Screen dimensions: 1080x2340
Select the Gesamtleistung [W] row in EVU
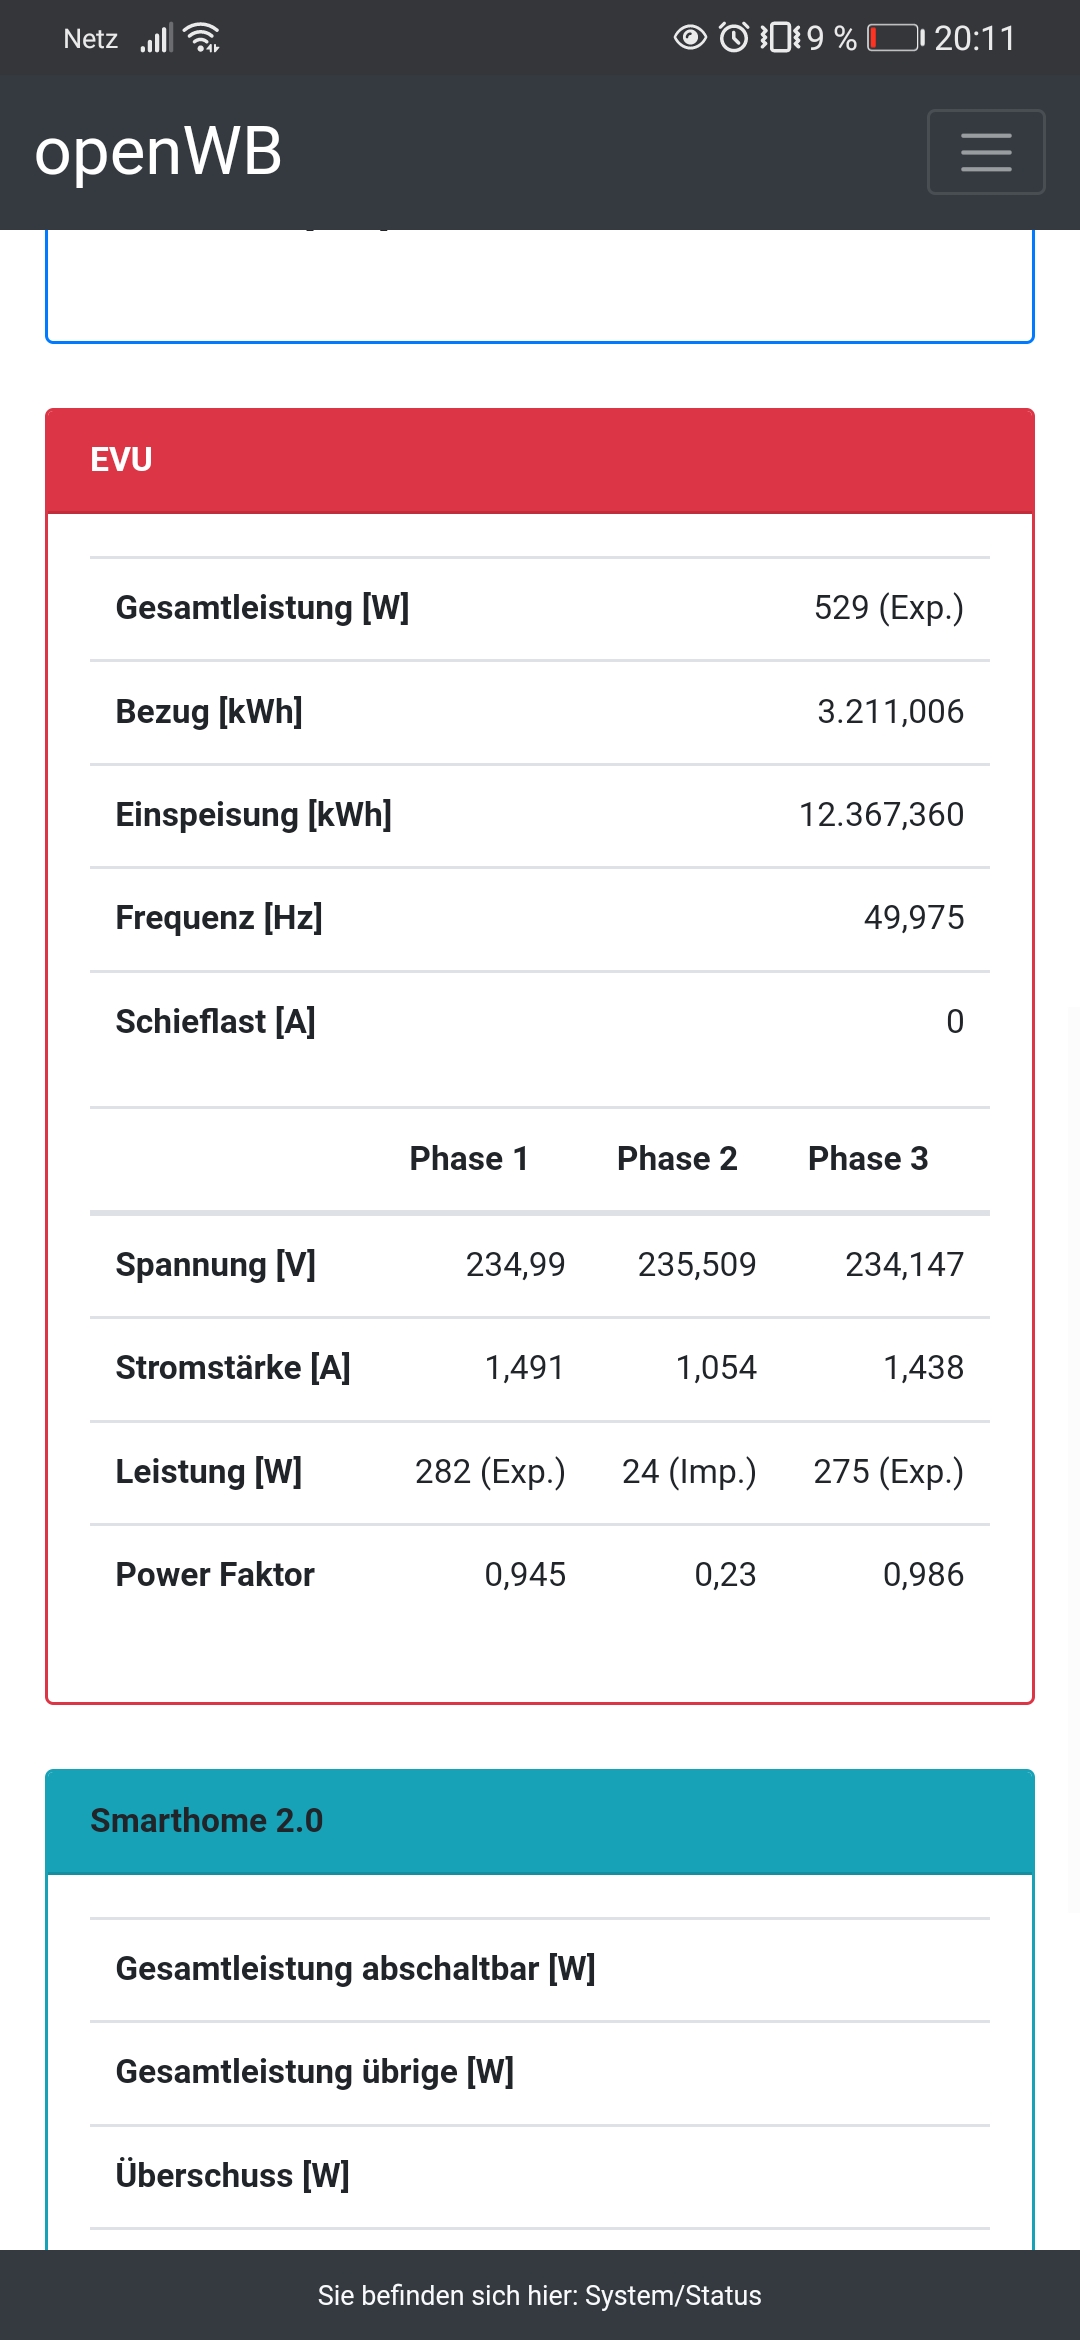(x=540, y=608)
